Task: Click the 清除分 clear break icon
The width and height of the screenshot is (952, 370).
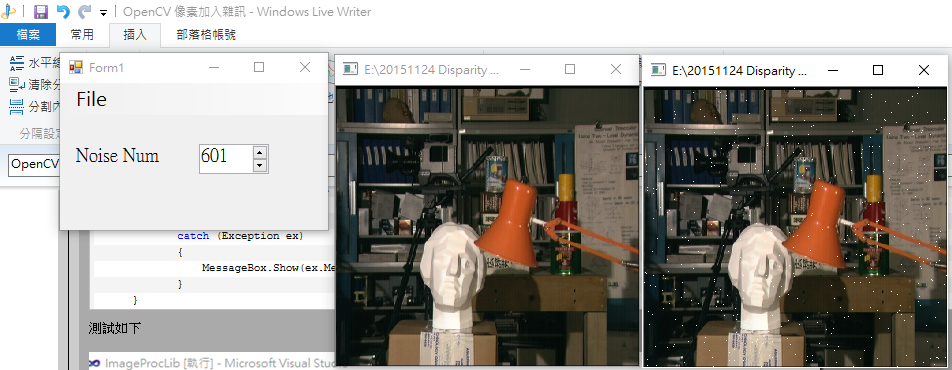Action: point(16,85)
